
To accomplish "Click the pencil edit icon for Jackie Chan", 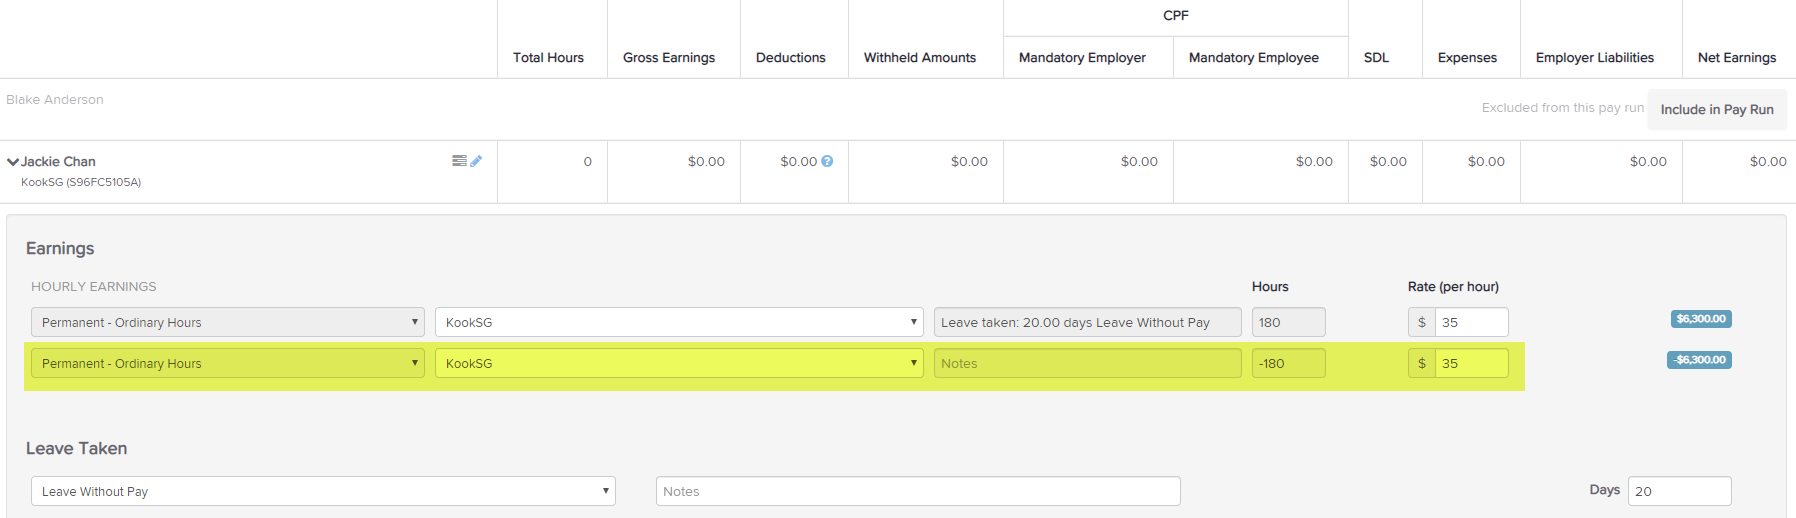I will (476, 161).
